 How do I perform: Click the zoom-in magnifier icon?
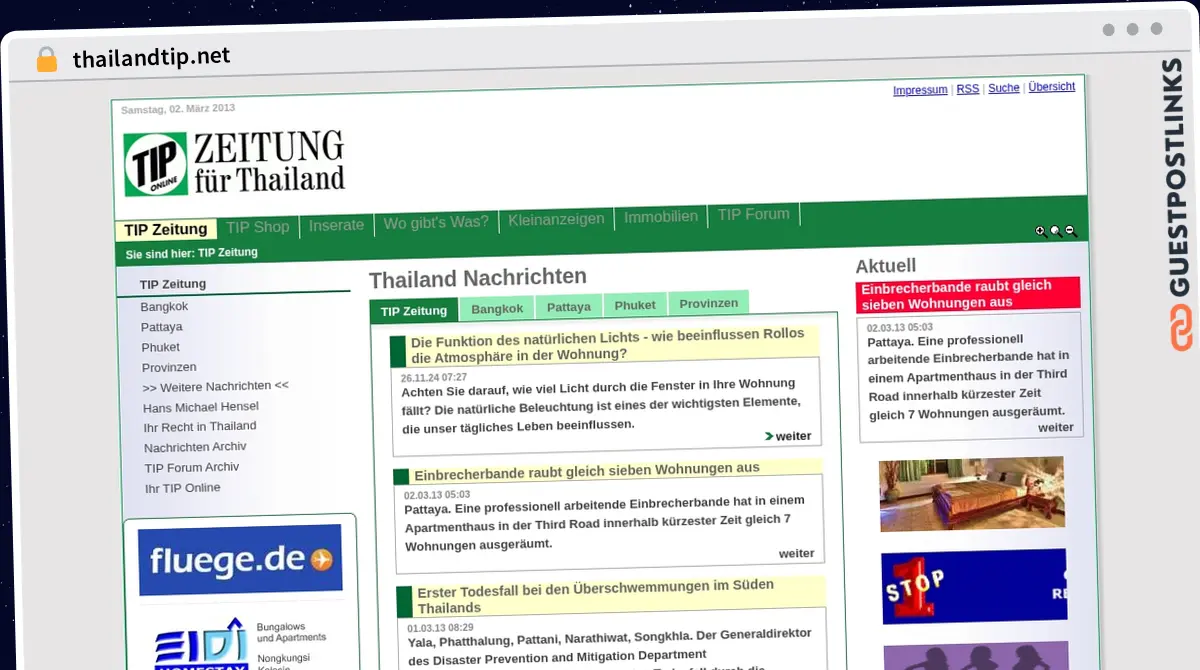(1040, 230)
